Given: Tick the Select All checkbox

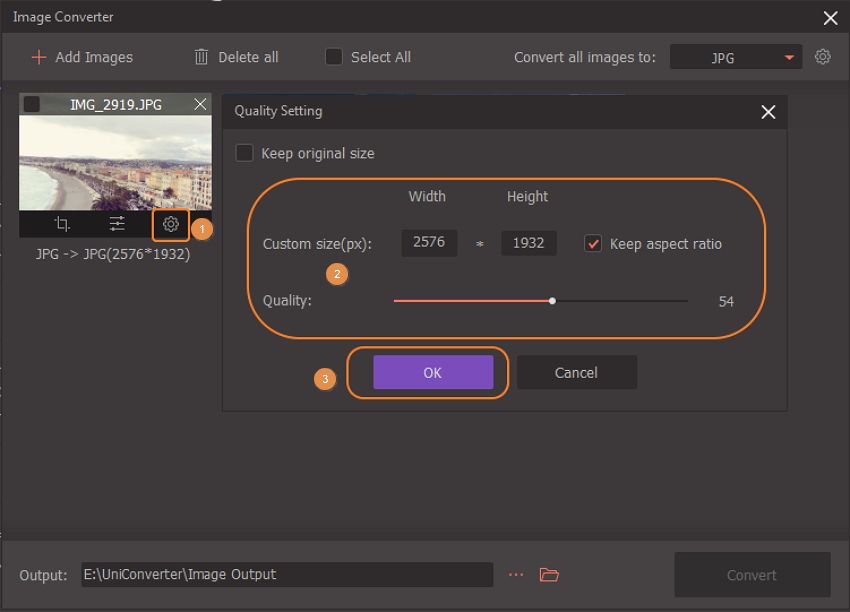Looking at the screenshot, I should point(334,57).
